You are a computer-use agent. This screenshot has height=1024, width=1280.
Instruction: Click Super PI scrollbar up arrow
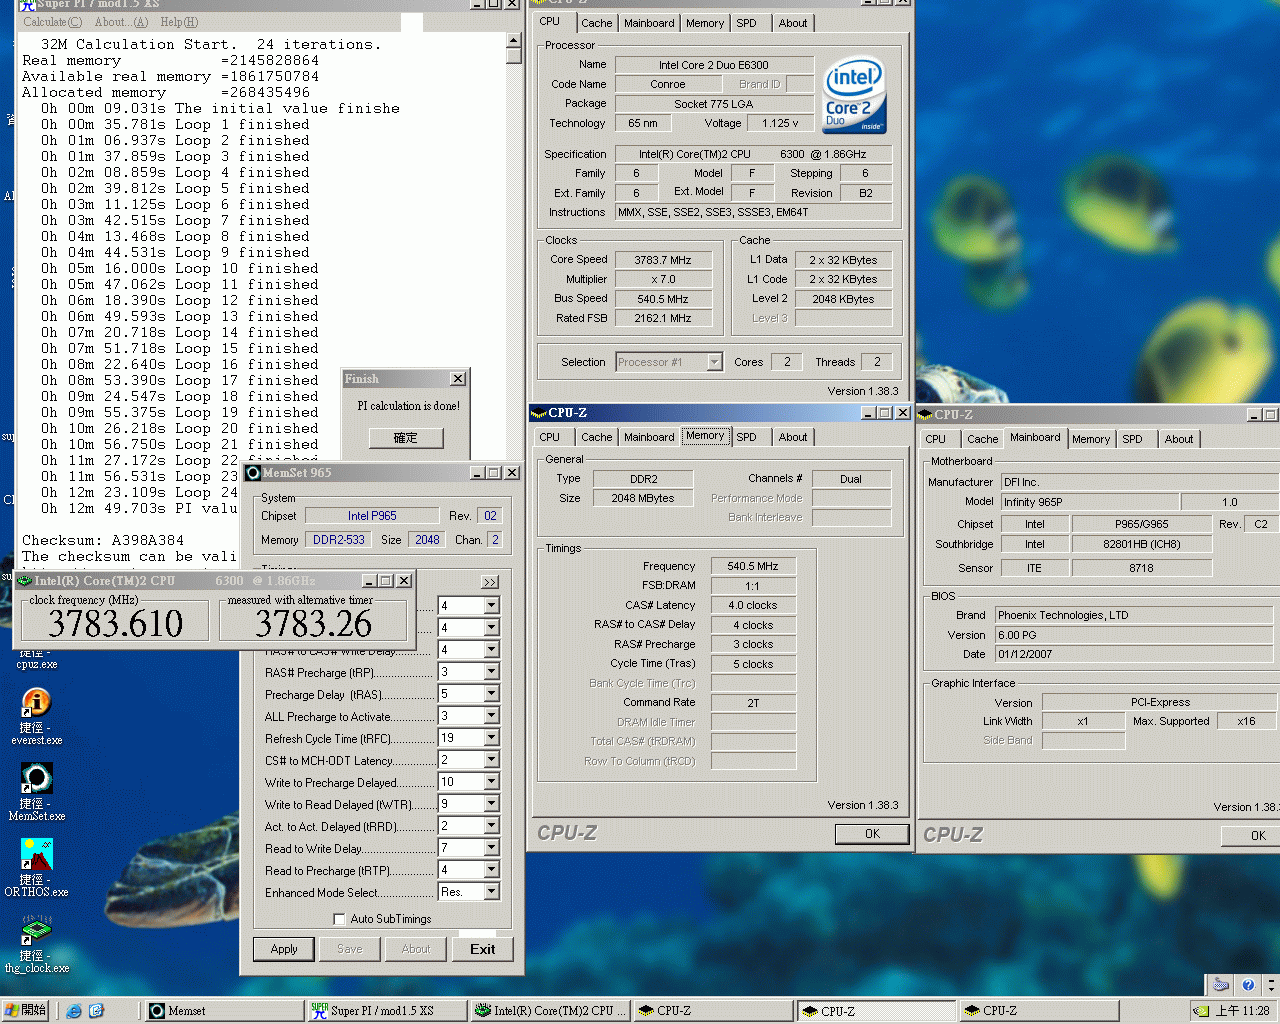coord(513,41)
